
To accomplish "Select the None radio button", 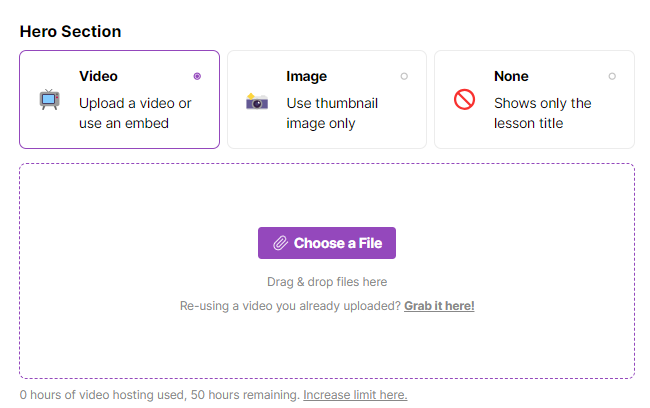I will coord(612,76).
